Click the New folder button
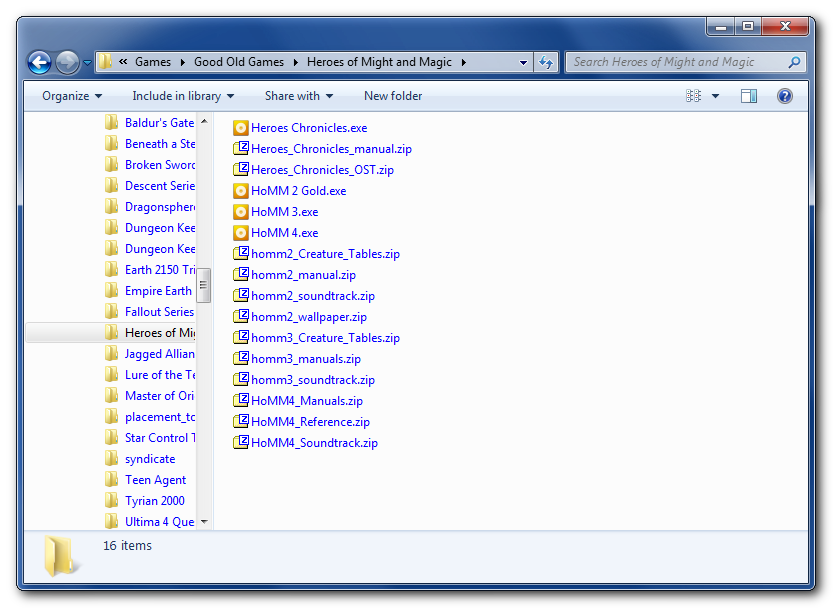Screen dimensions: 833x608 point(393,96)
